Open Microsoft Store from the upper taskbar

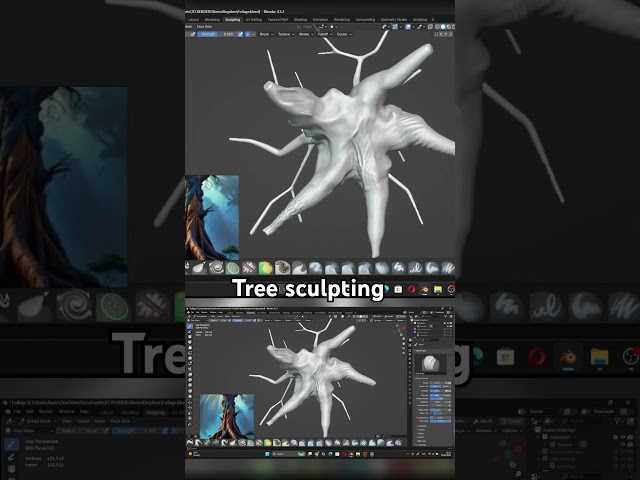tap(398, 289)
